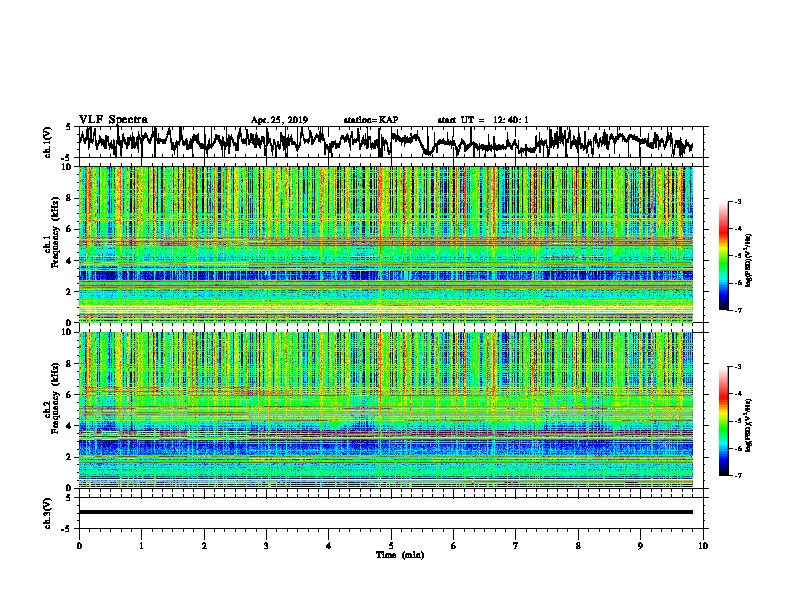Viewport: 792px width, 612px height.
Task: Click the ch.1 frequency axis "10" tick label
Action: point(68,167)
